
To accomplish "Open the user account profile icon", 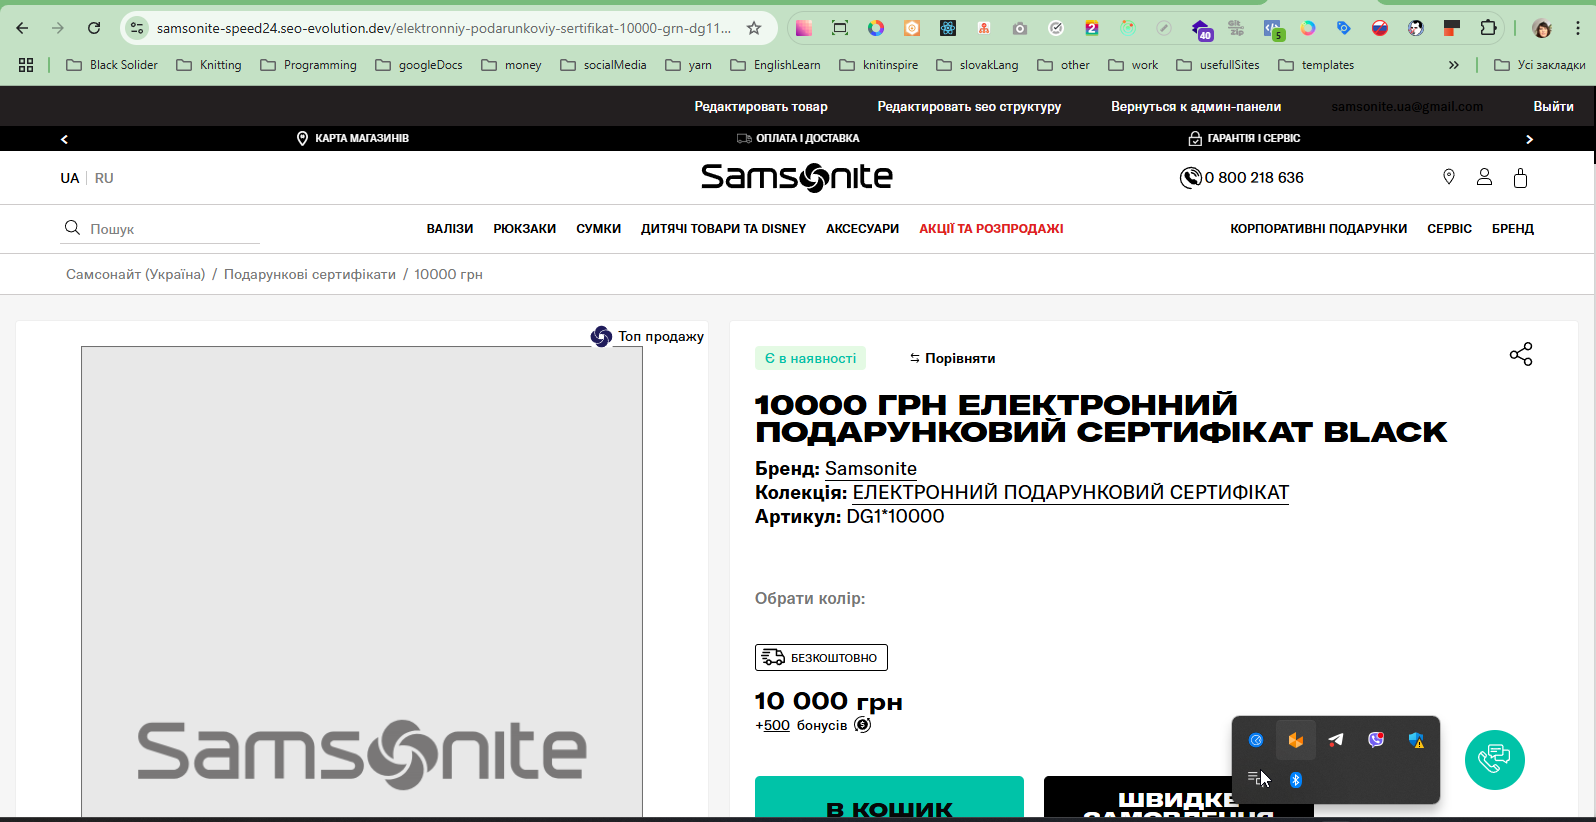I will coord(1484,177).
